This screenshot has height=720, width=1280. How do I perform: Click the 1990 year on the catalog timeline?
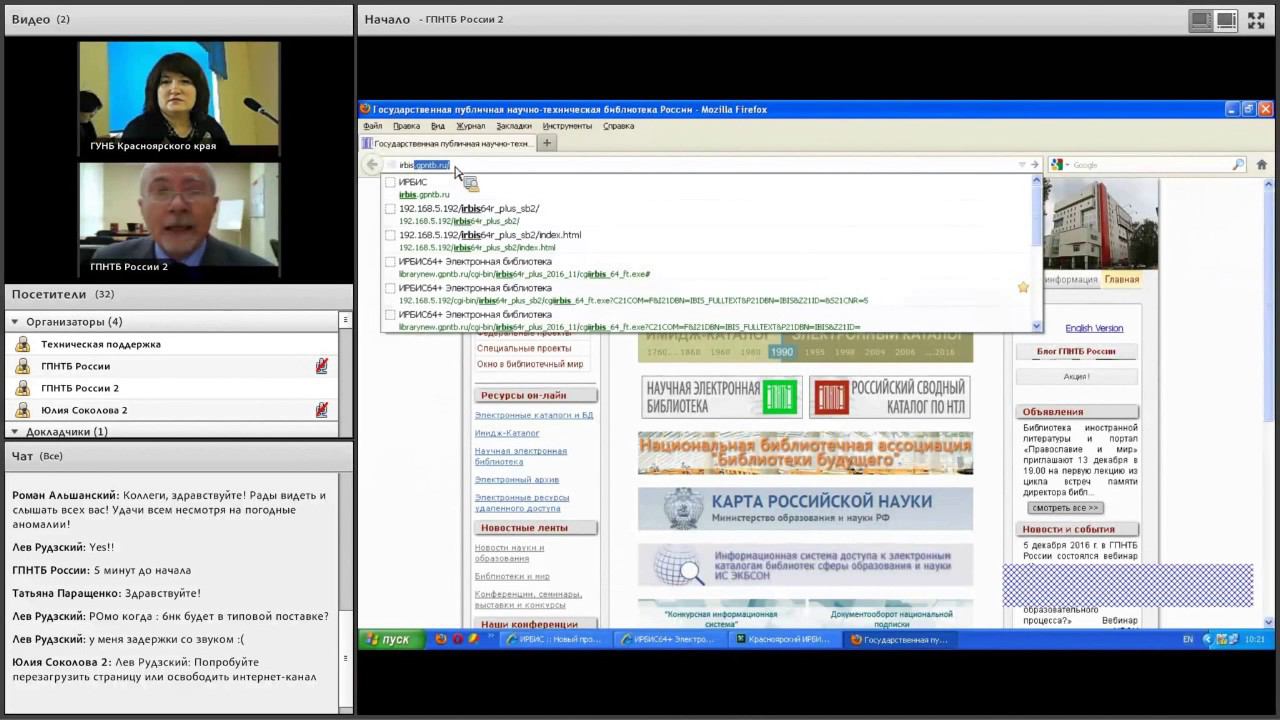pos(781,352)
